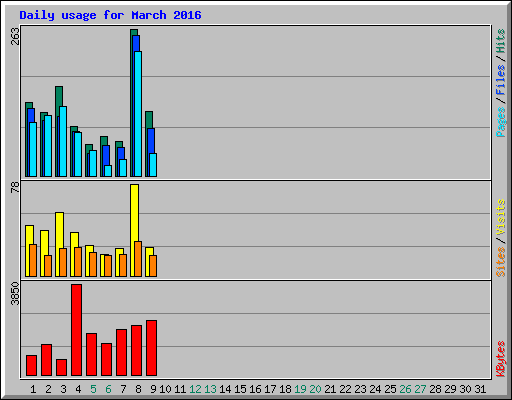Click the title "Daily usage for March 2016"
The image size is (512, 400).
(x=110, y=15)
